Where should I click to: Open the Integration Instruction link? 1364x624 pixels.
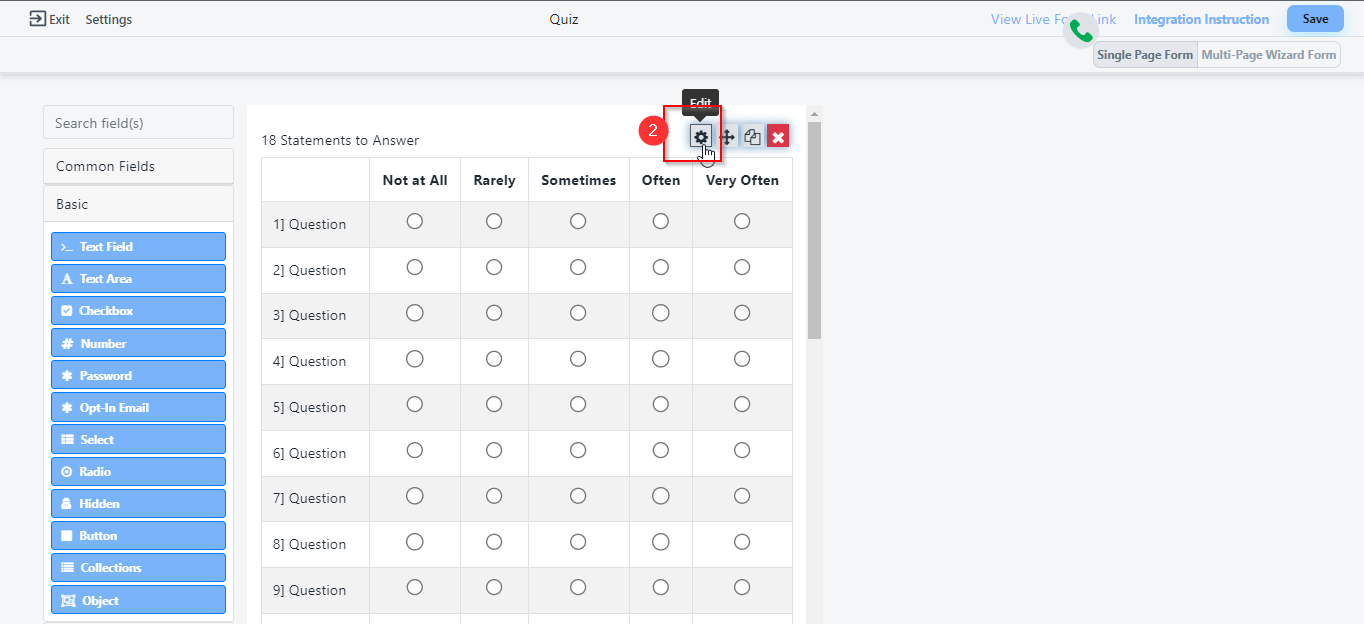pos(1201,19)
